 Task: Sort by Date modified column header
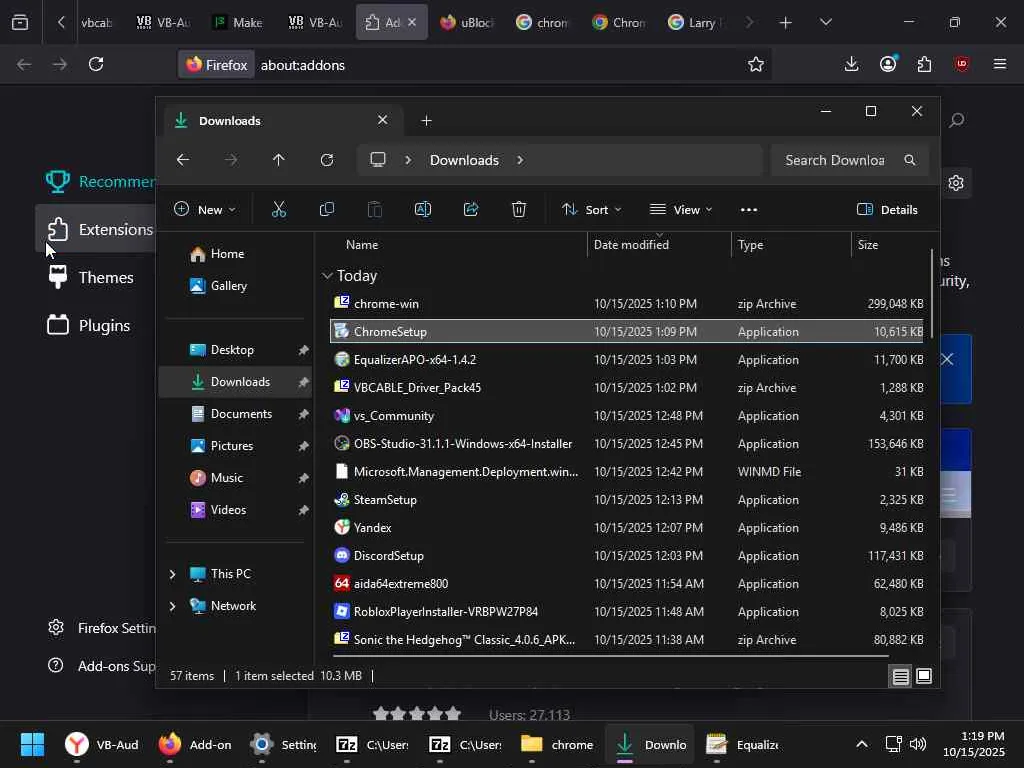pyautogui.click(x=659, y=245)
